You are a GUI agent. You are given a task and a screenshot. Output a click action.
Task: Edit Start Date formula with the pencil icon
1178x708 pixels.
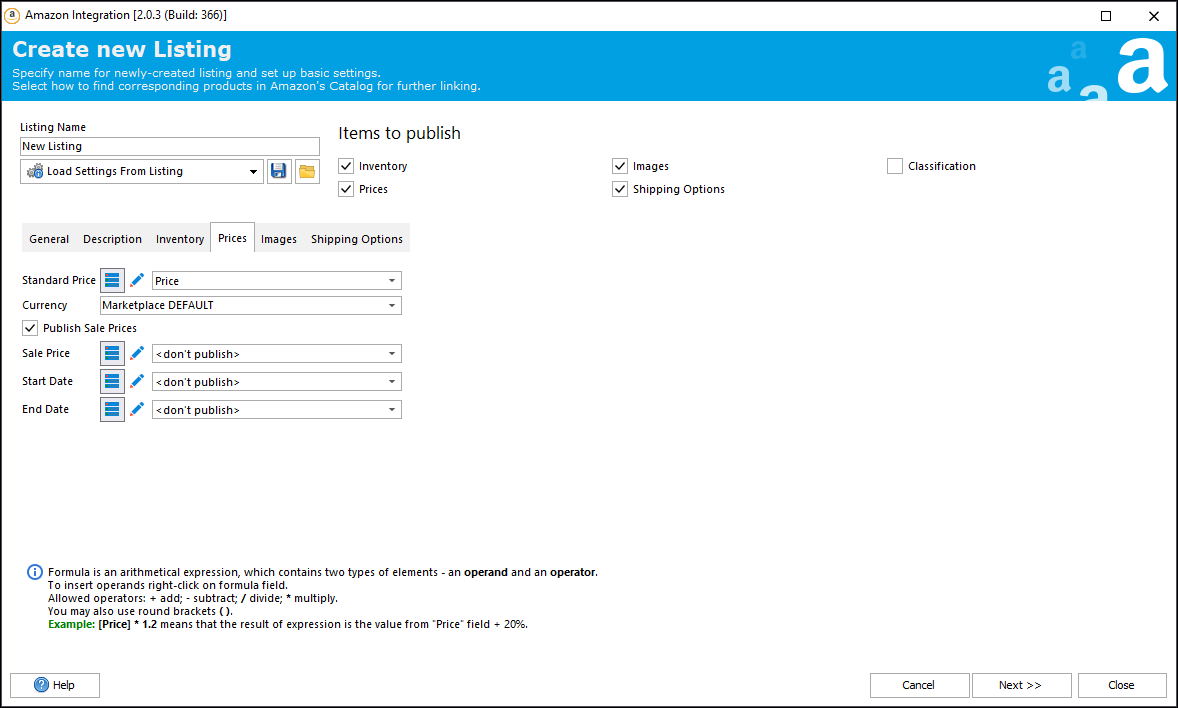coord(137,381)
